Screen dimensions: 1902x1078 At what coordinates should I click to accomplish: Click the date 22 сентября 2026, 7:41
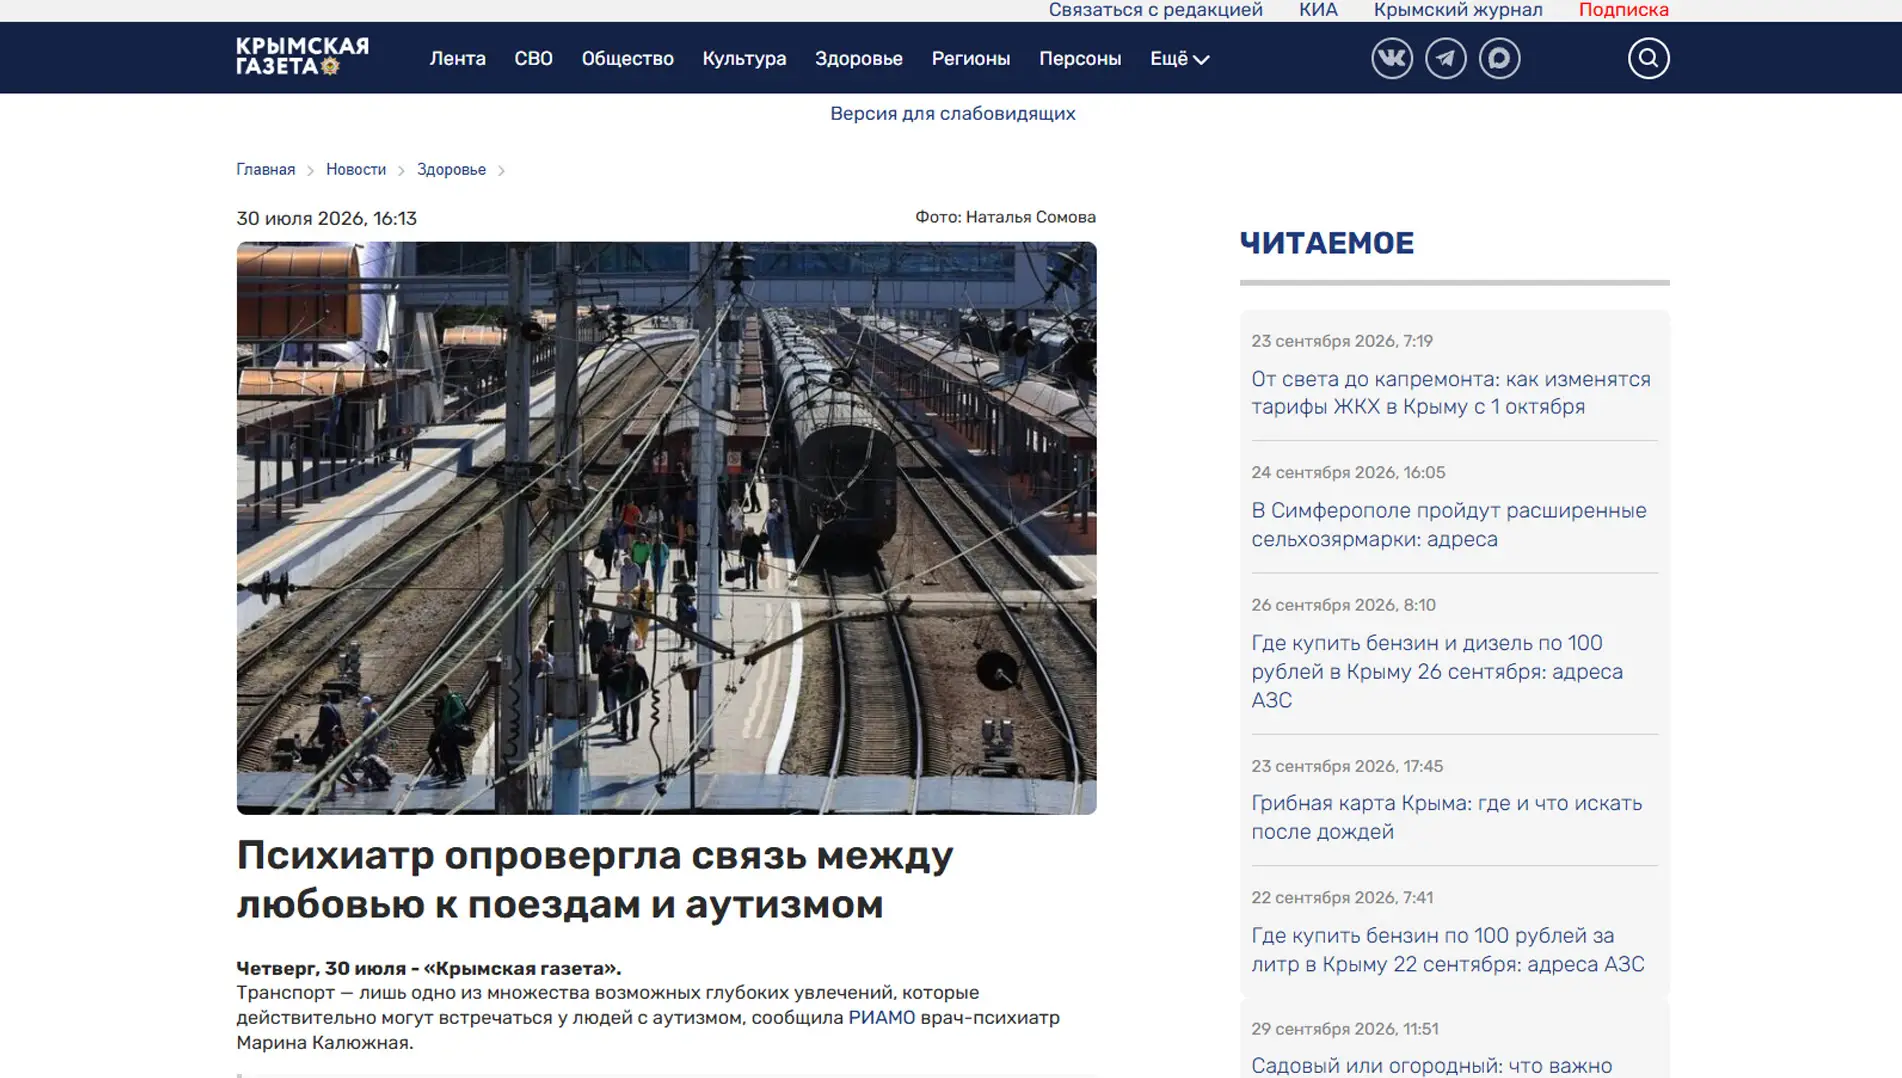pos(1342,898)
